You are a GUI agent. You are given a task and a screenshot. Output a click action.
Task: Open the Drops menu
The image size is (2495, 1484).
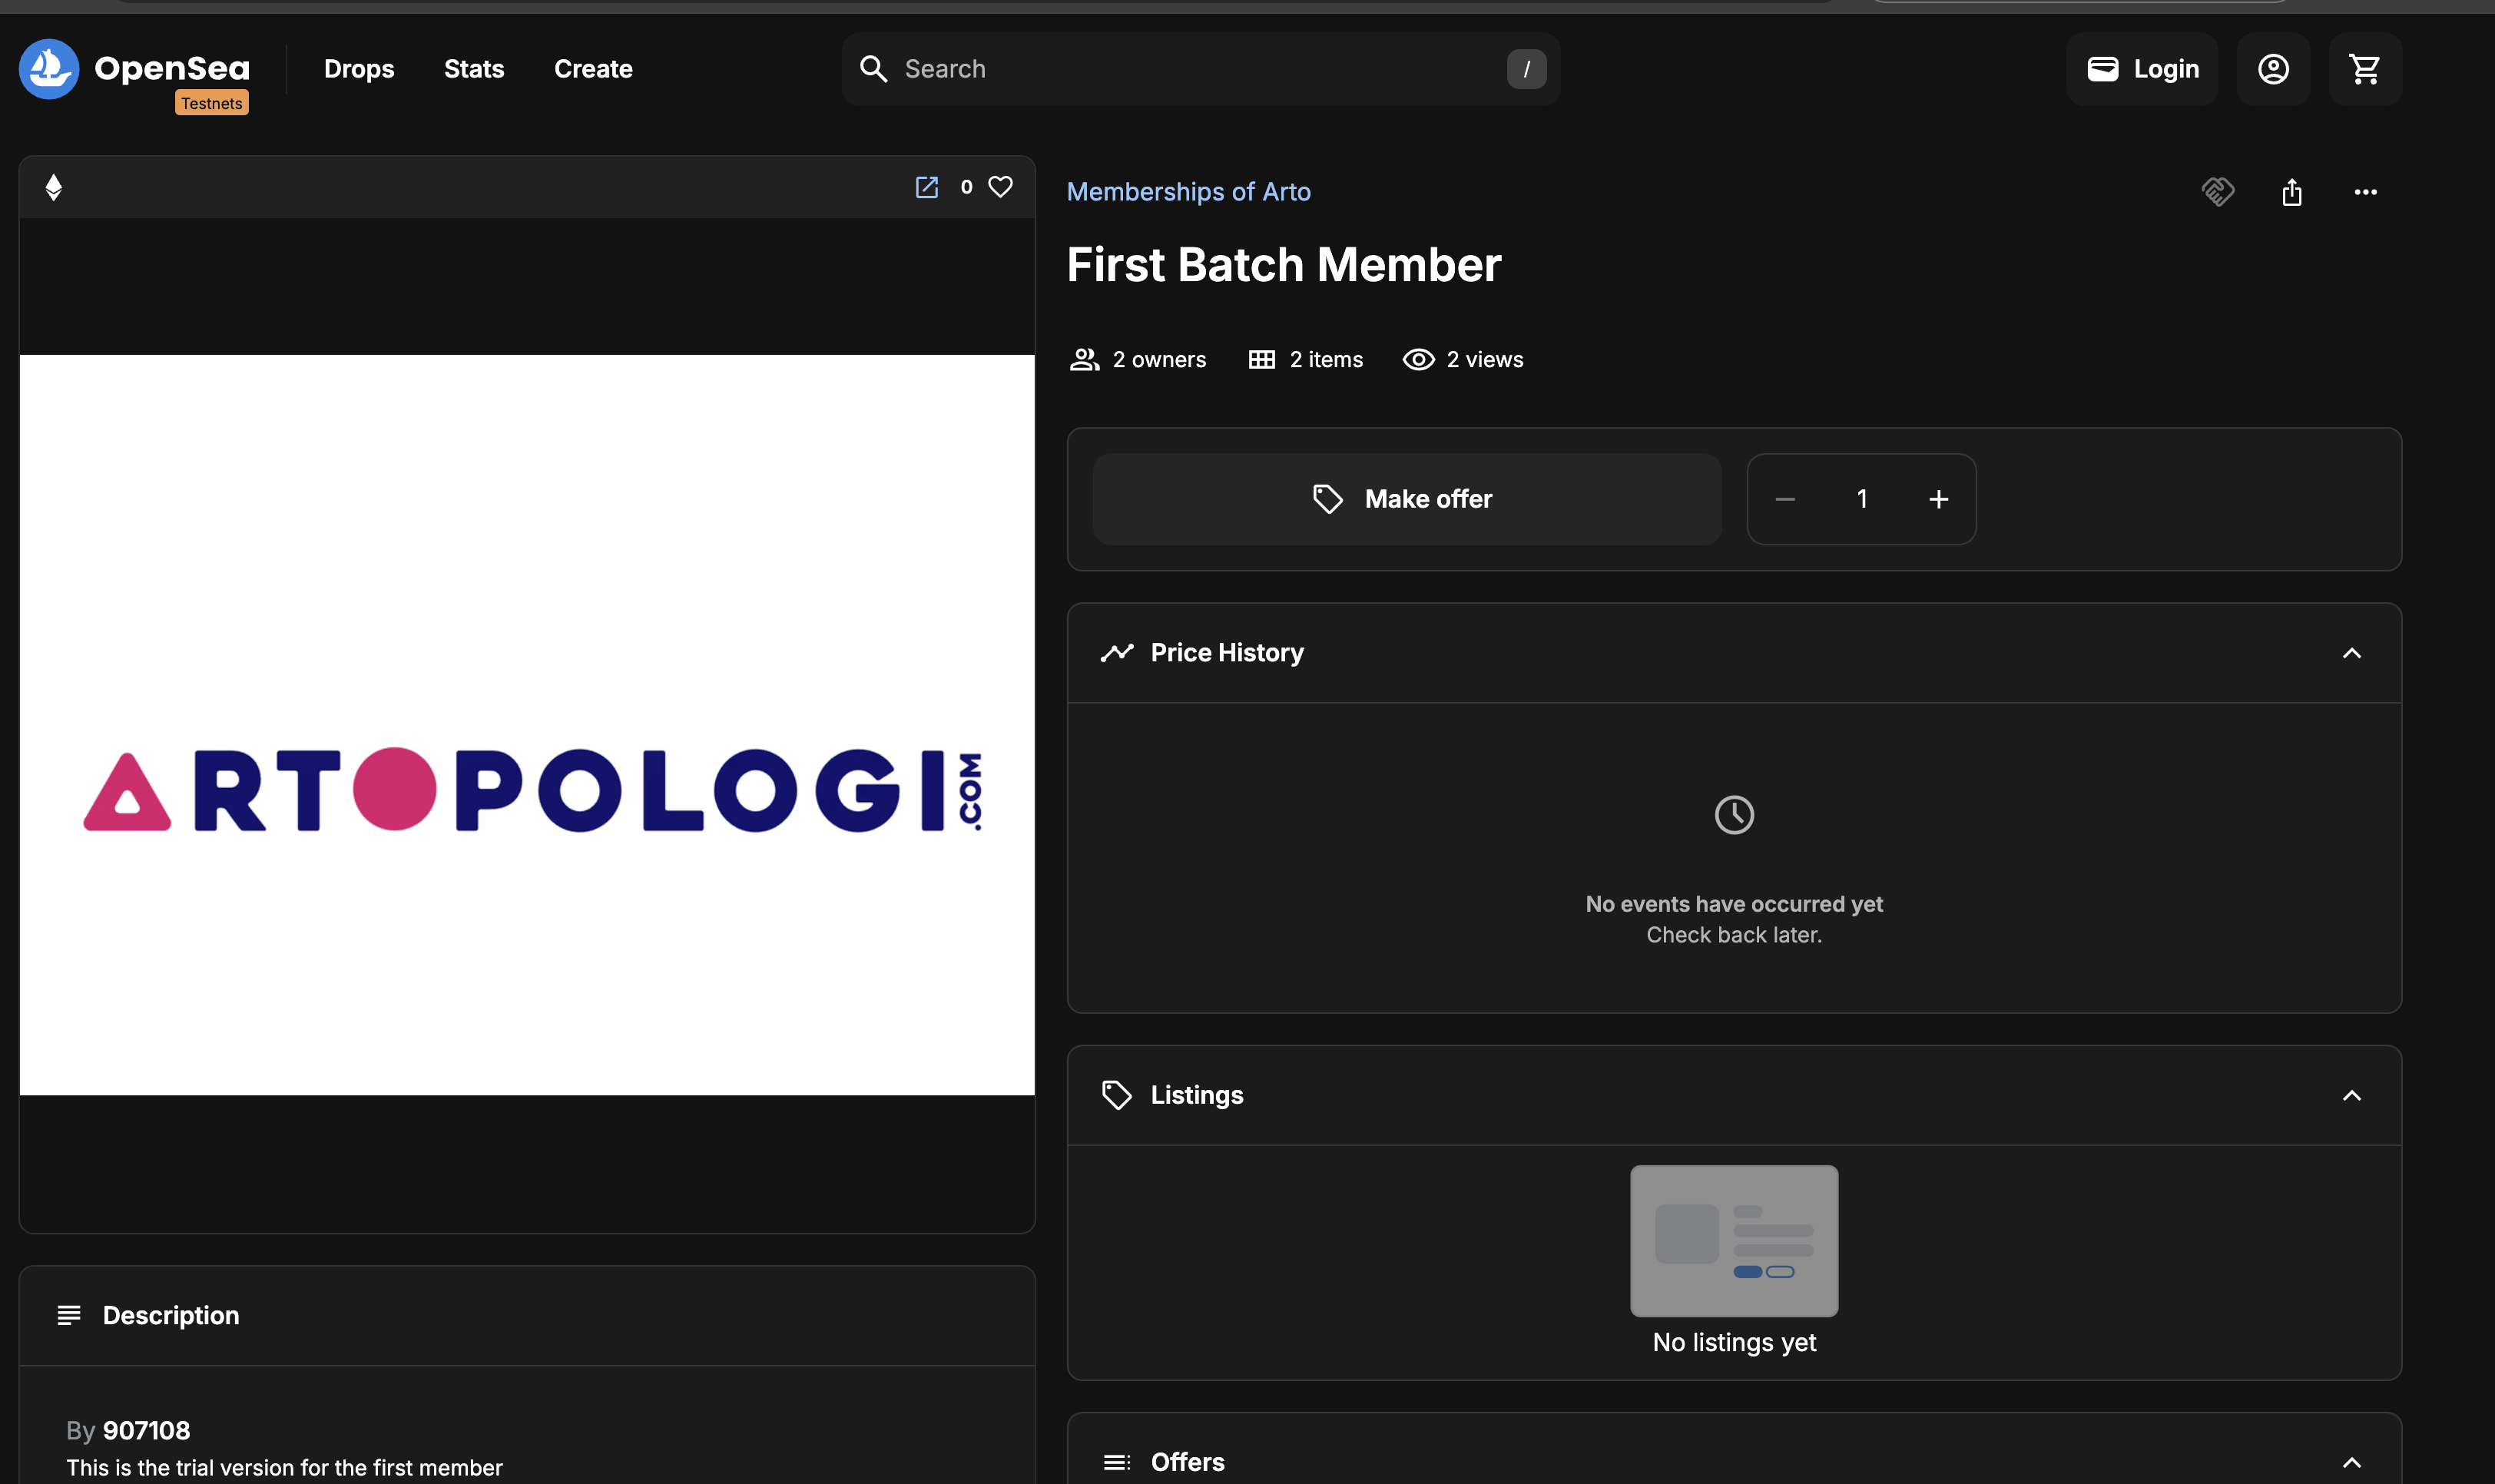click(358, 68)
